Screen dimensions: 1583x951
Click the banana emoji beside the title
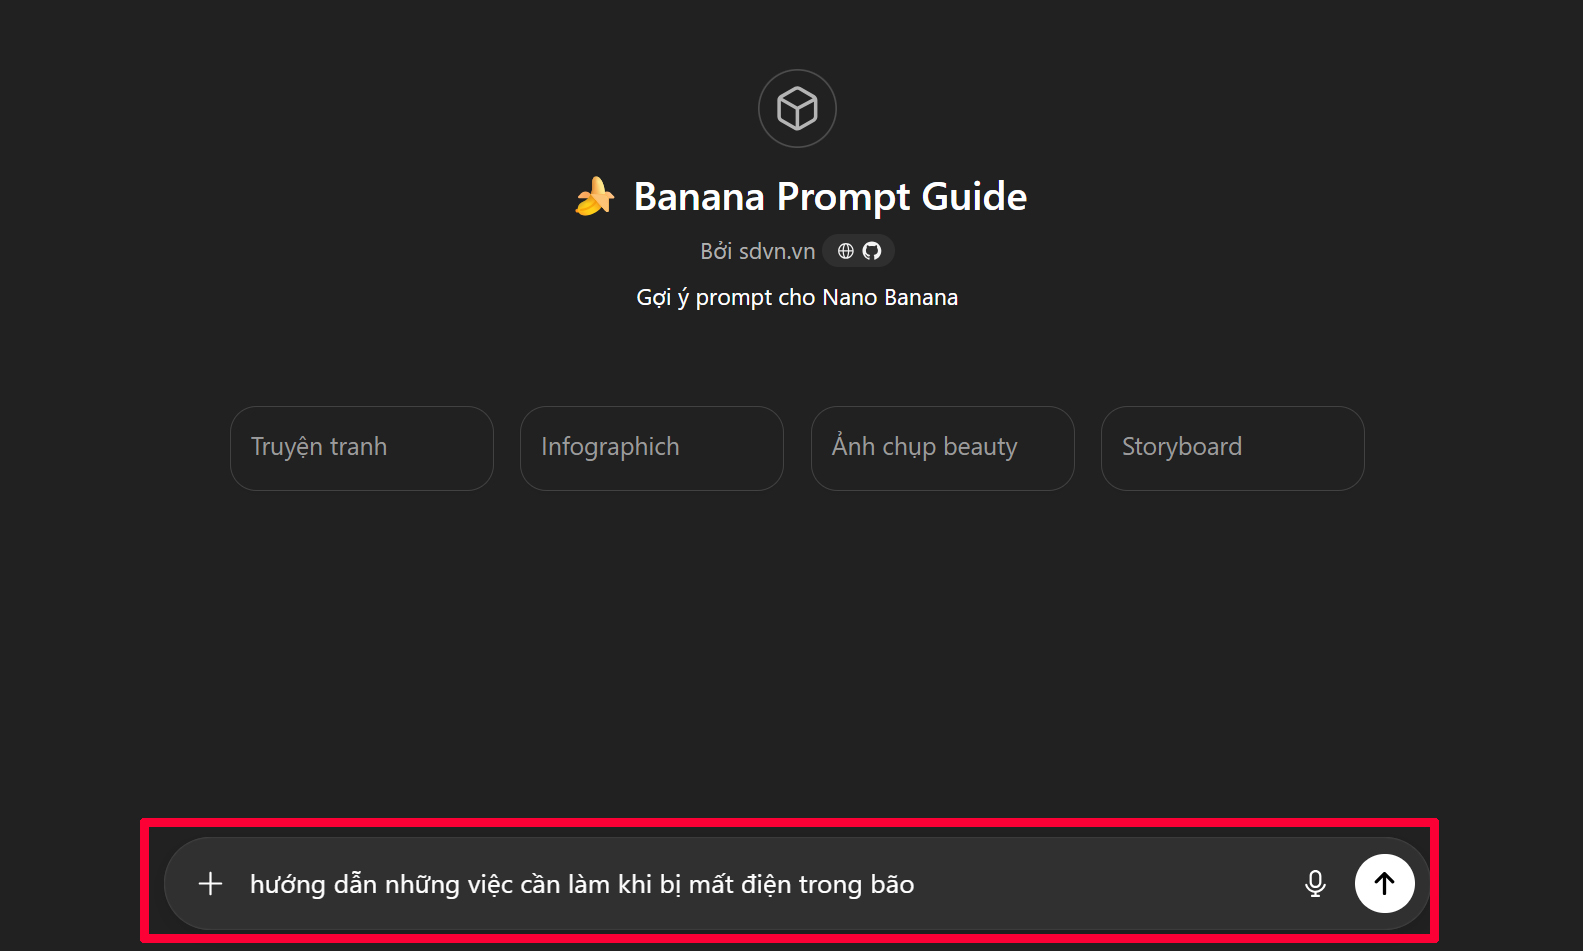(x=593, y=196)
